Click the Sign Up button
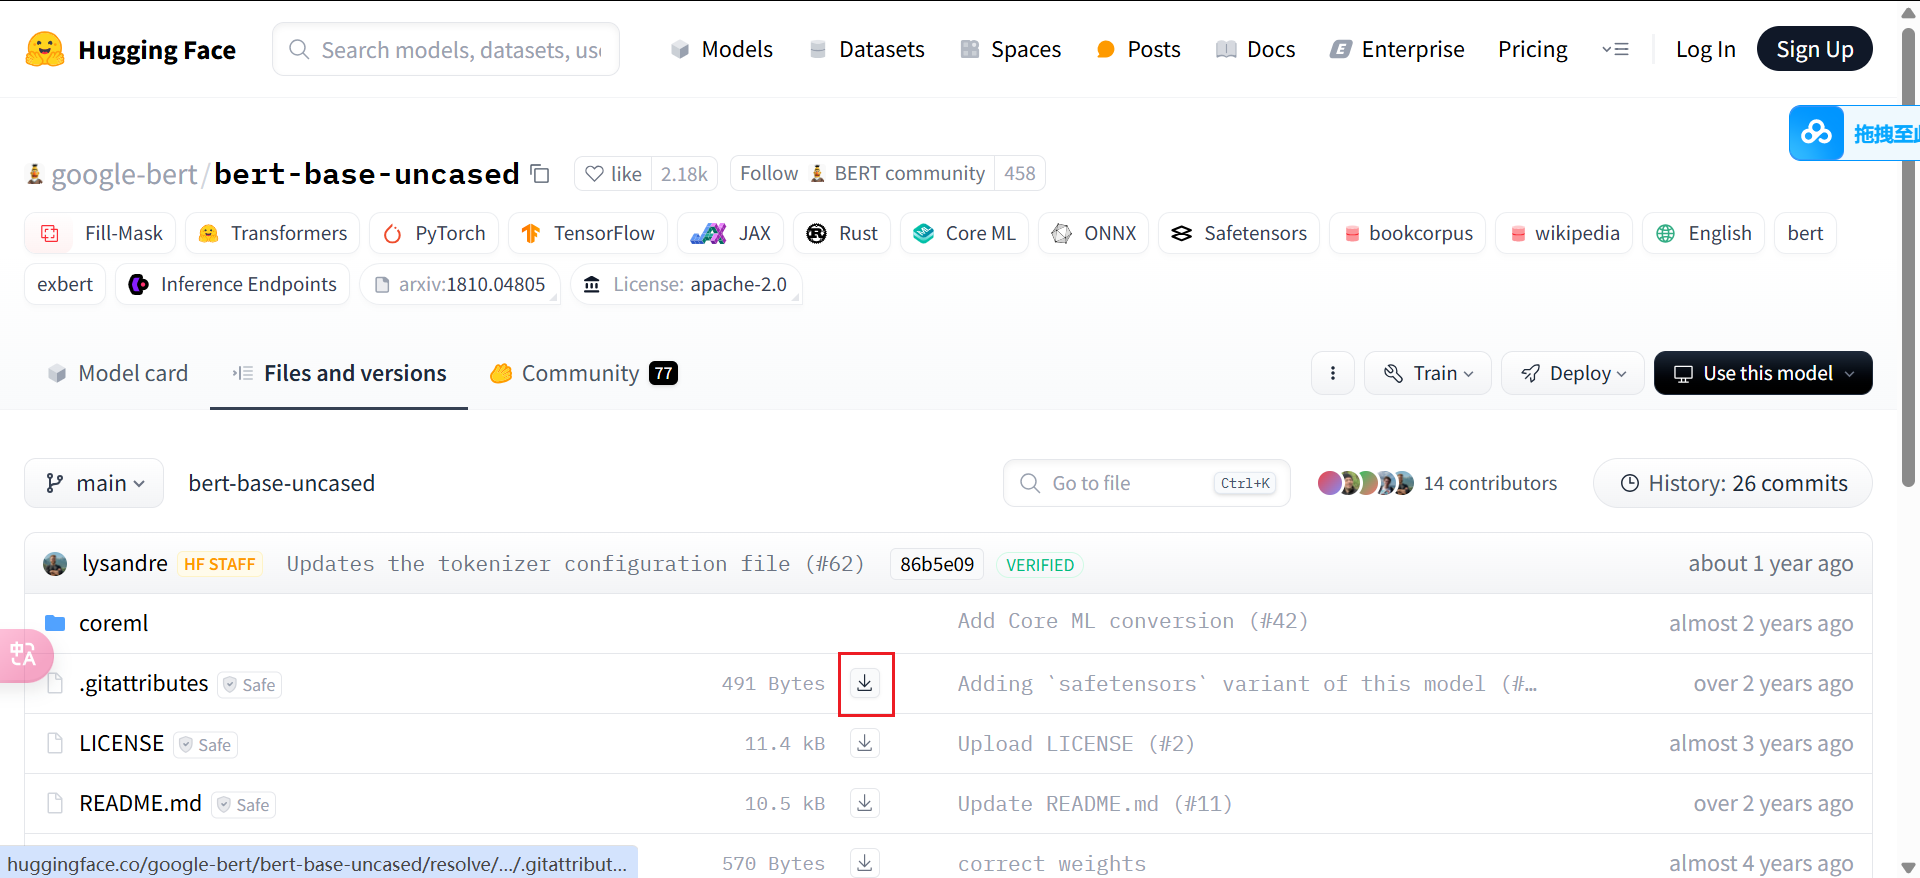The width and height of the screenshot is (1920, 878). [1814, 49]
